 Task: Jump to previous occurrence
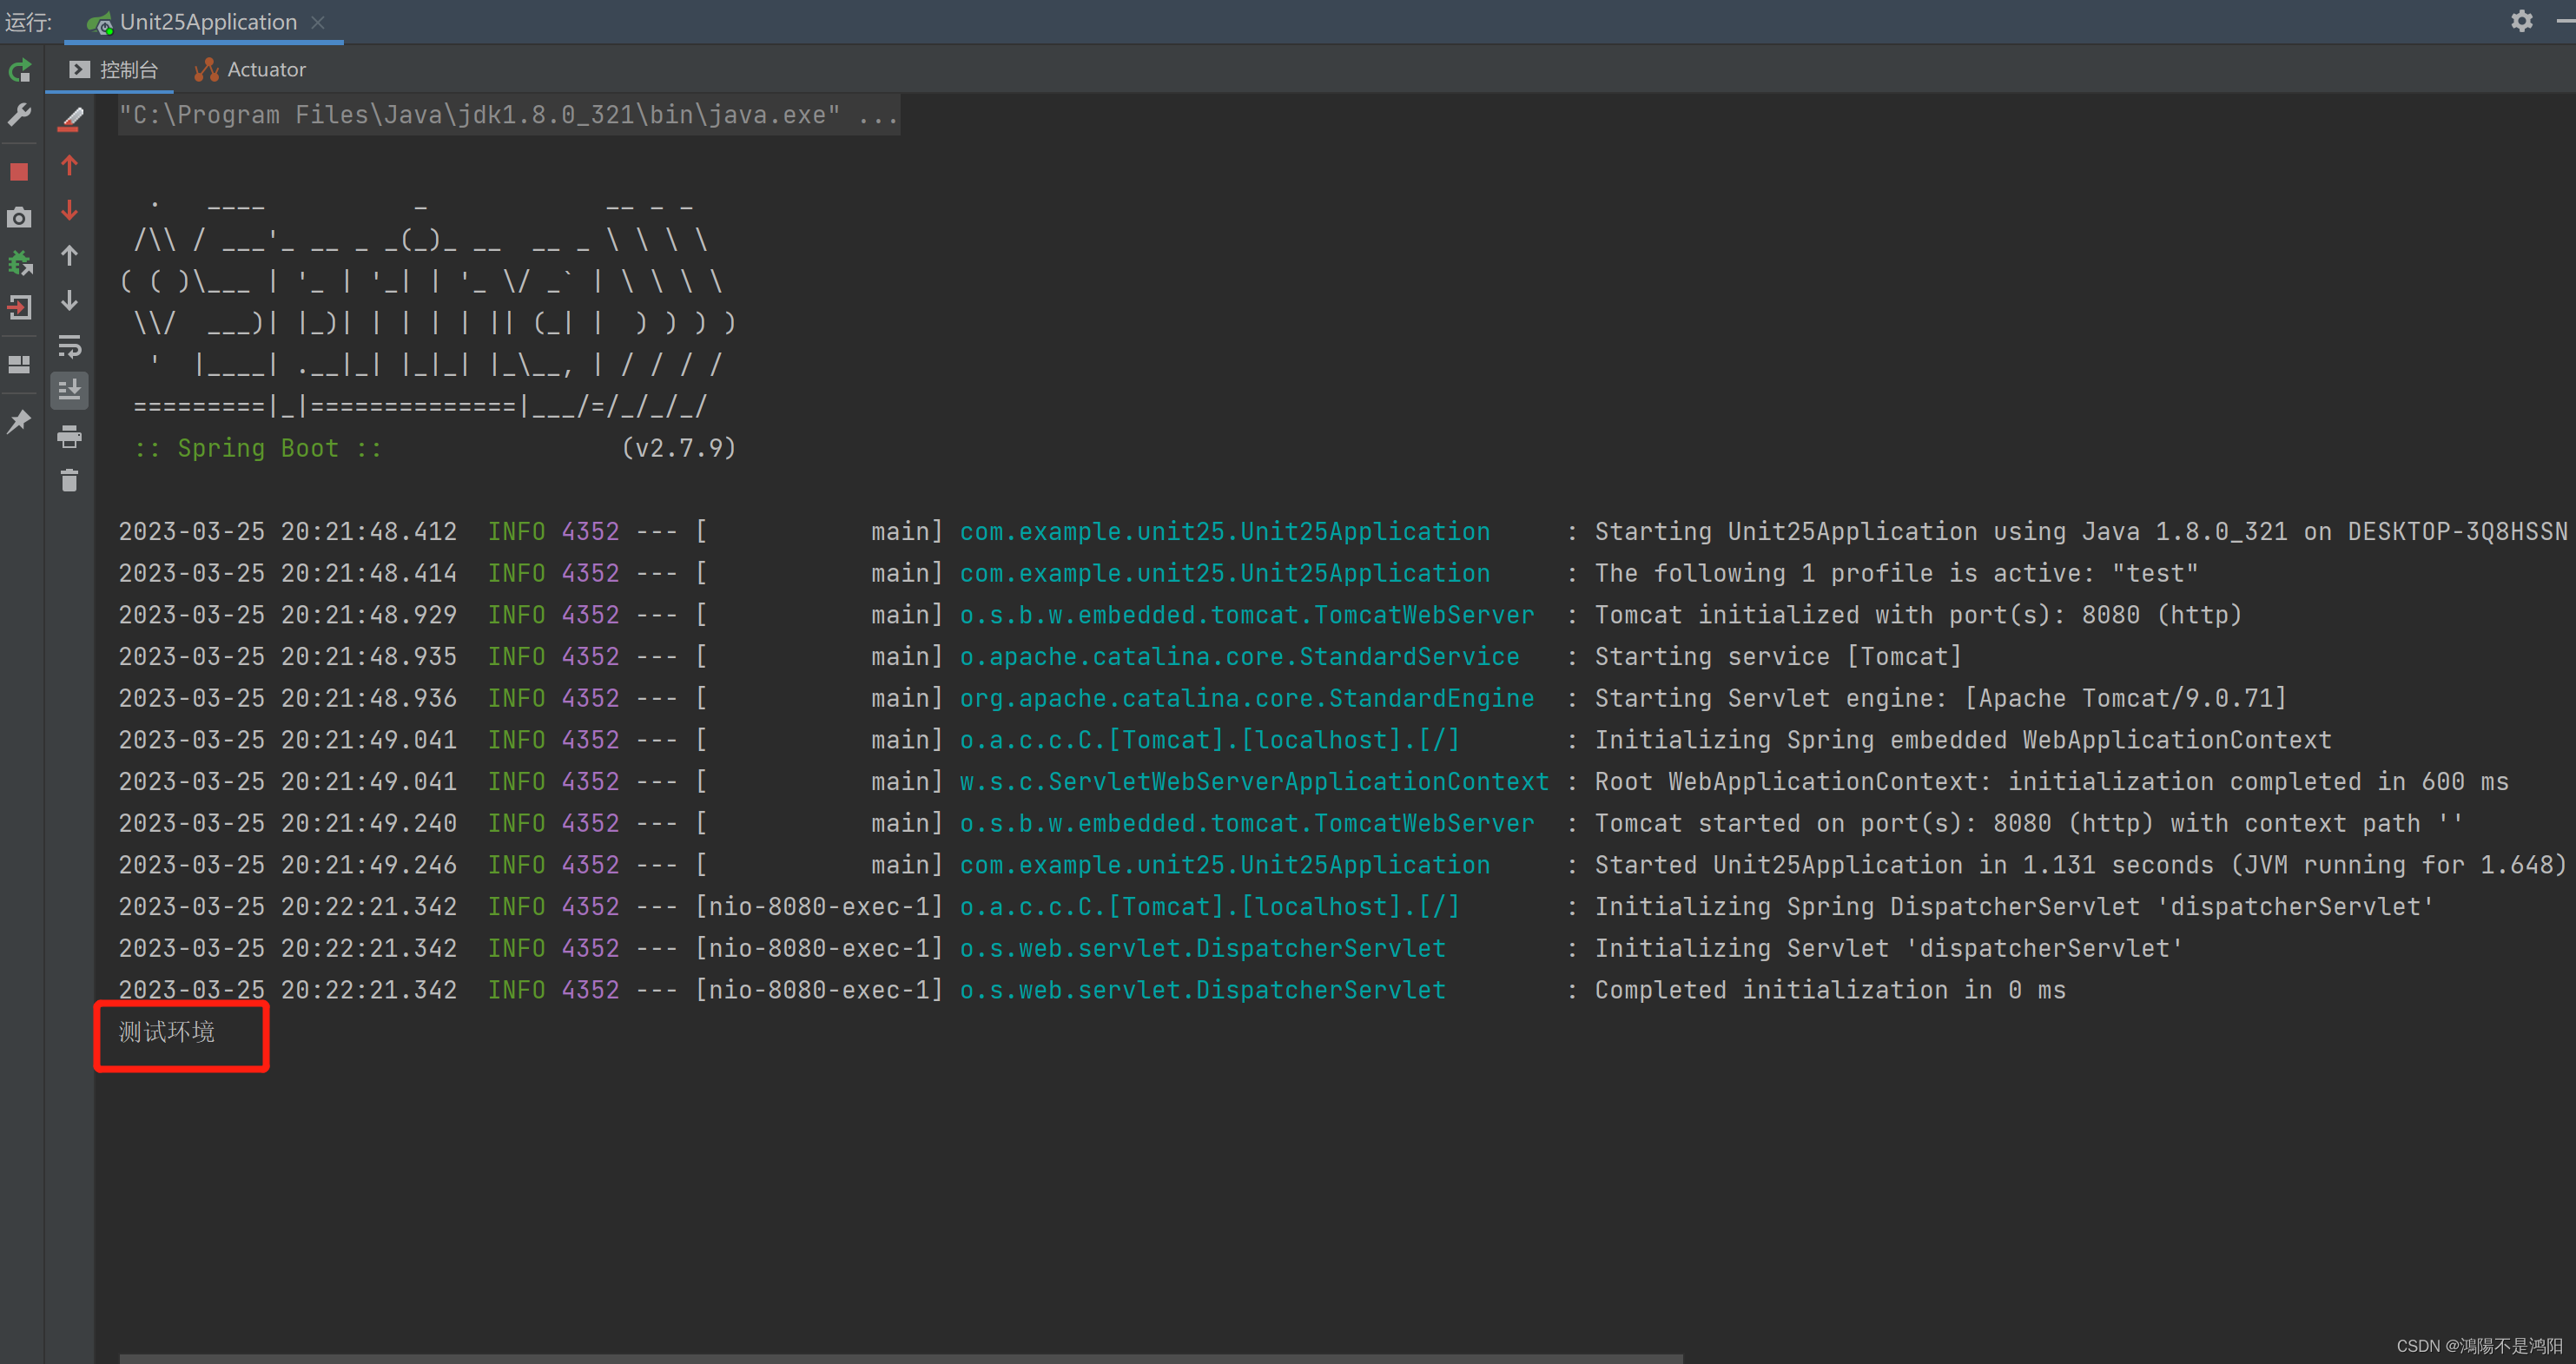(69, 255)
